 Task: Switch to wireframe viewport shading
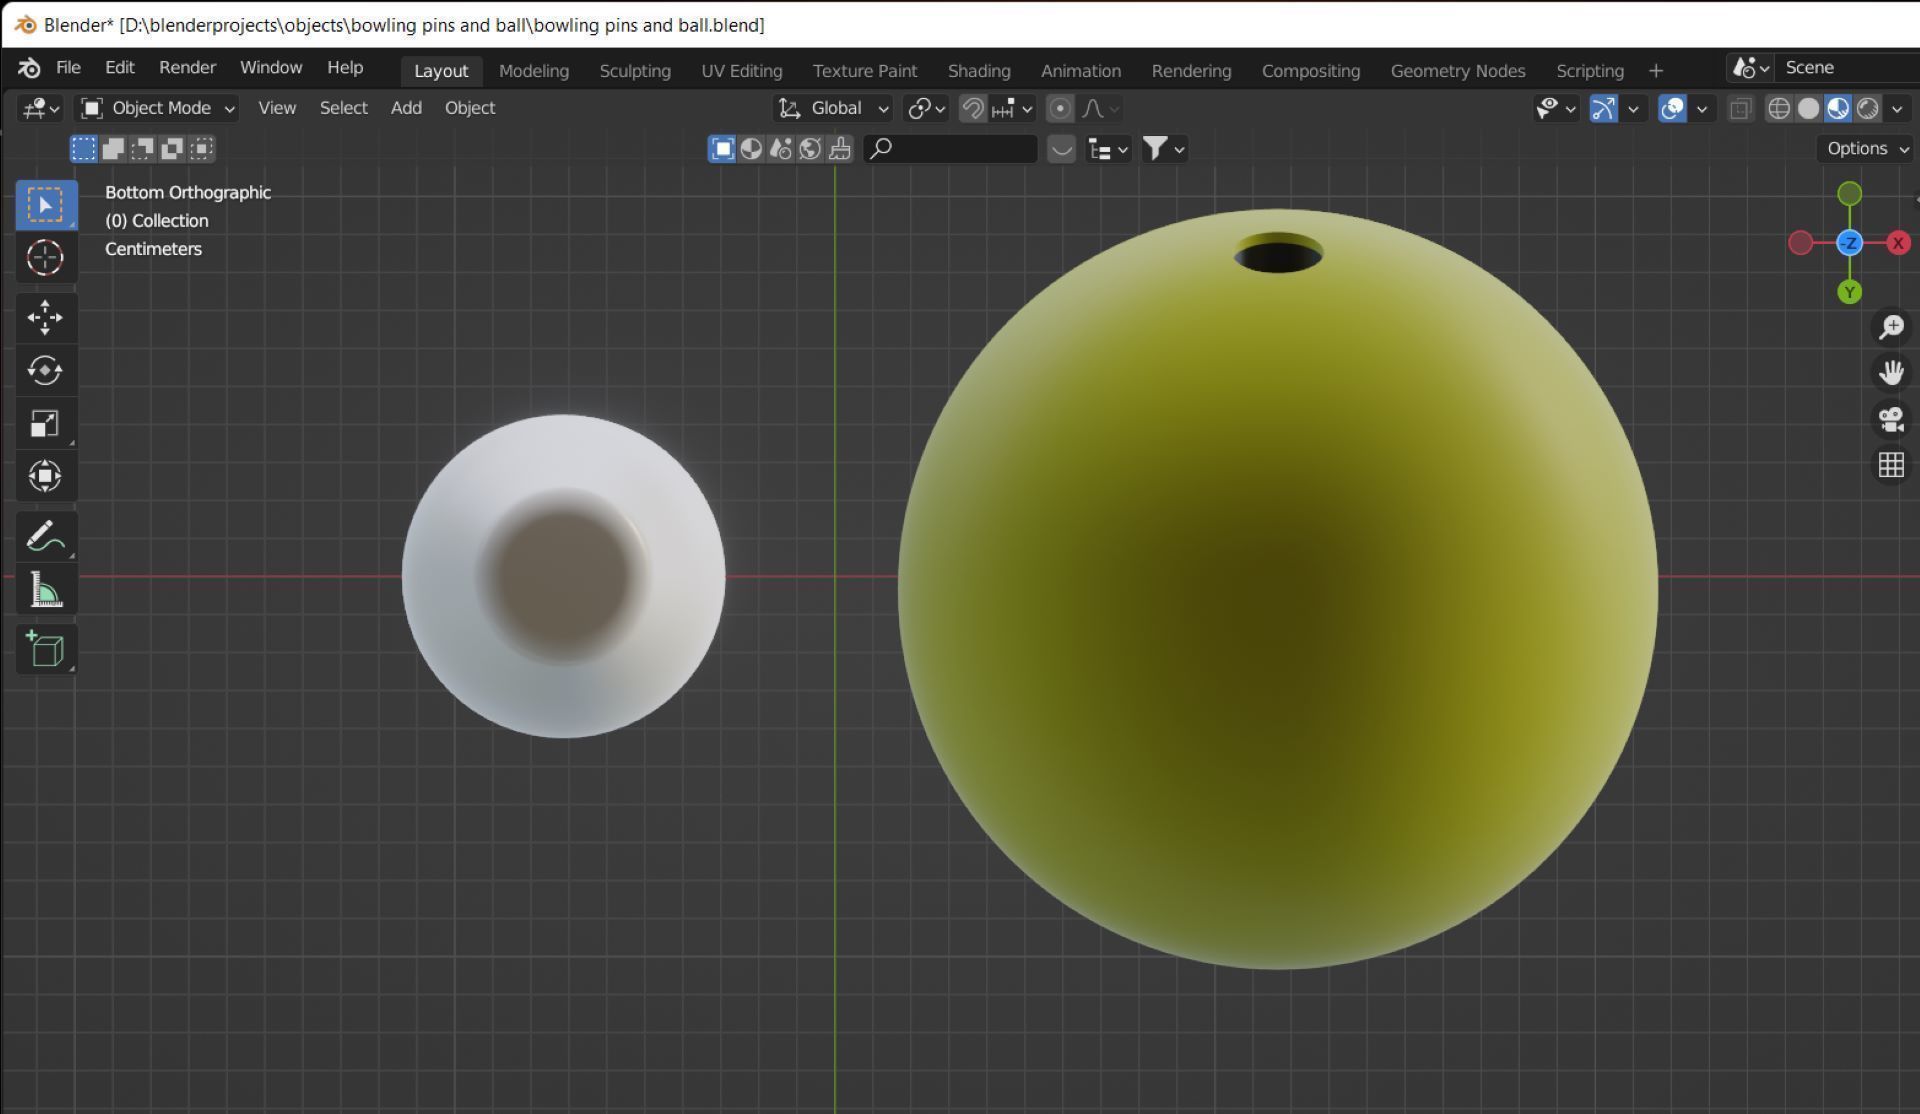coord(1779,108)
